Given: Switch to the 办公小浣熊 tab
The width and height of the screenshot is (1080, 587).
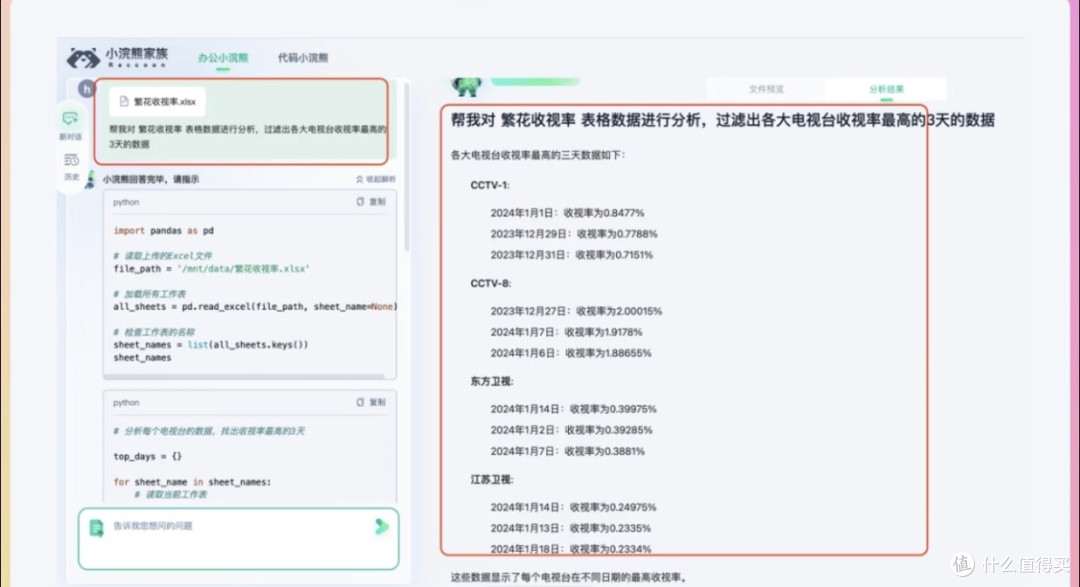Looking at the screenshot, I should click(222, 58).
